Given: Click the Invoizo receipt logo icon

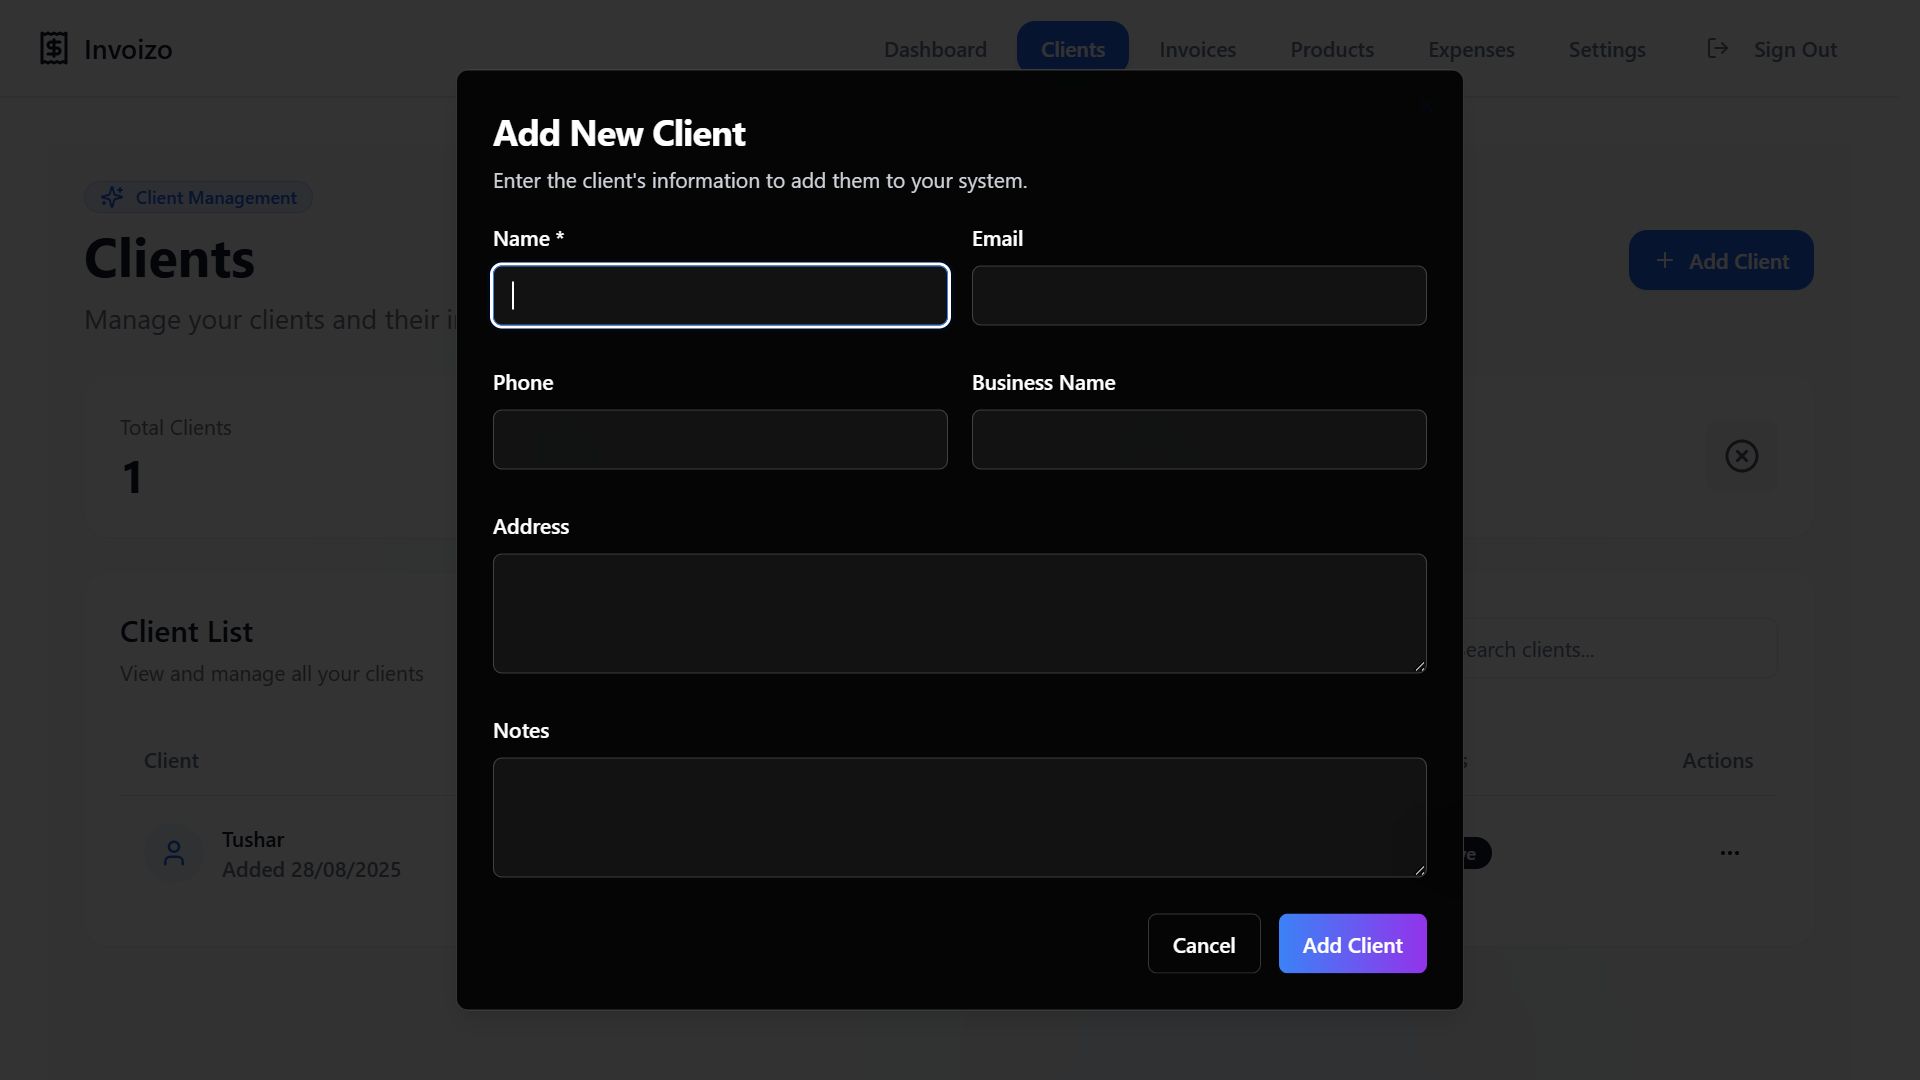Looking at the screenshot, I should pos(54,48).
